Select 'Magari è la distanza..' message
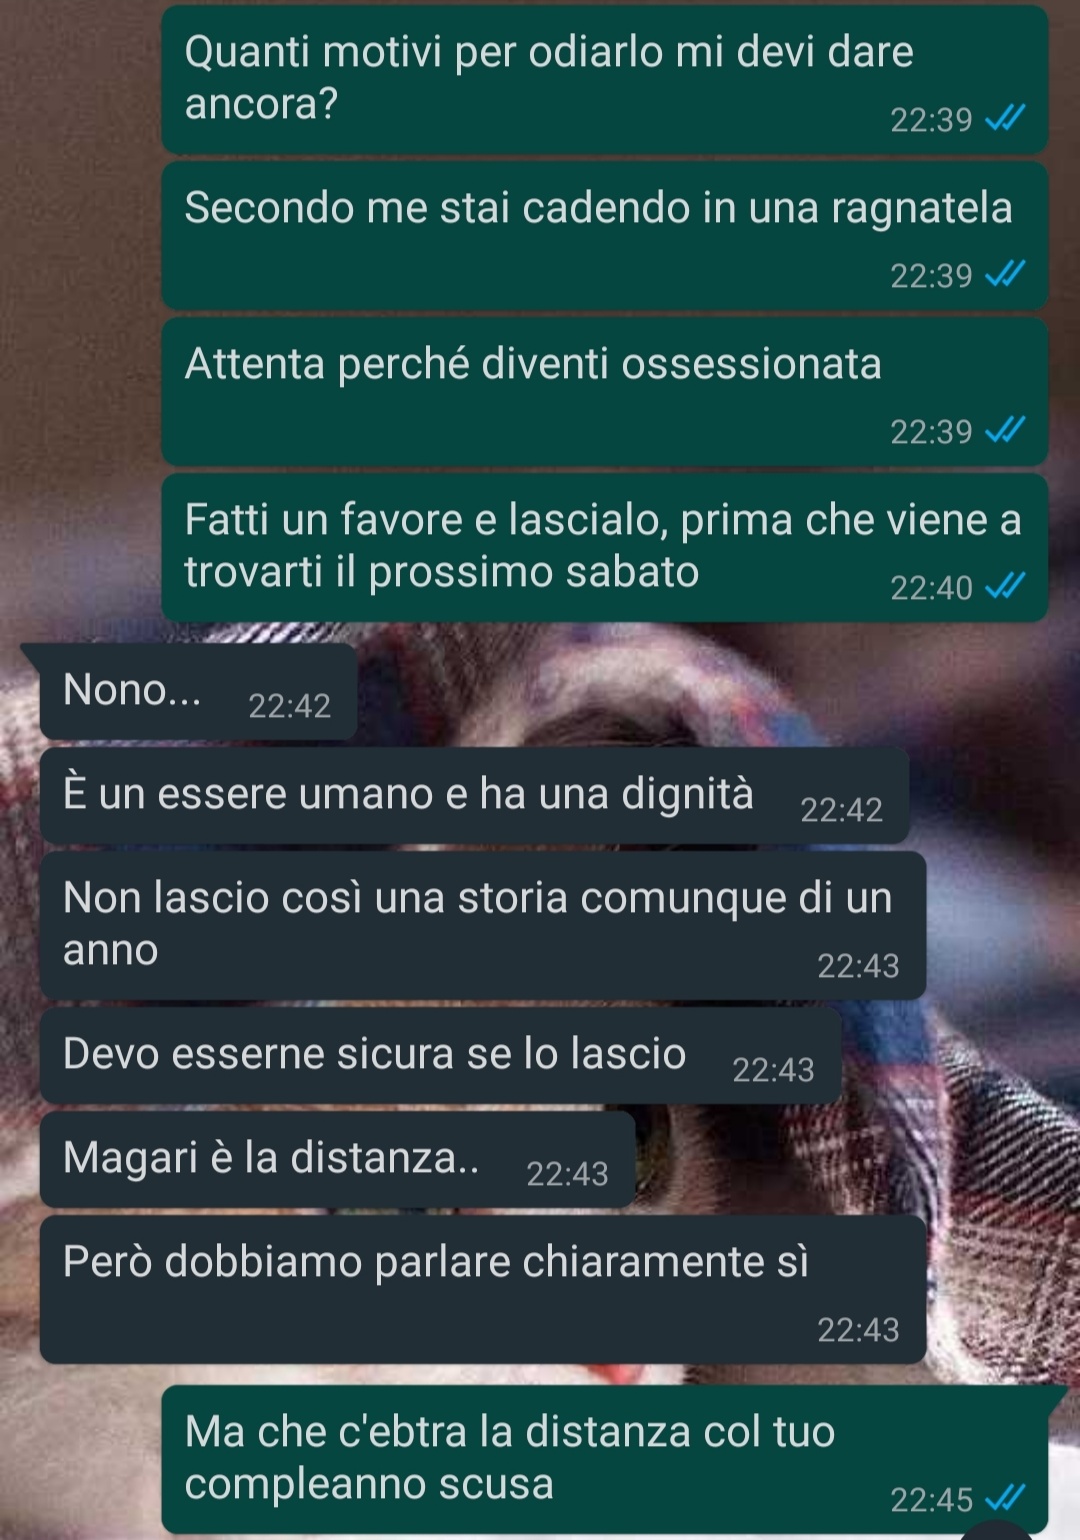This screenshot has width=1080, height=1540. (337, 1160)
